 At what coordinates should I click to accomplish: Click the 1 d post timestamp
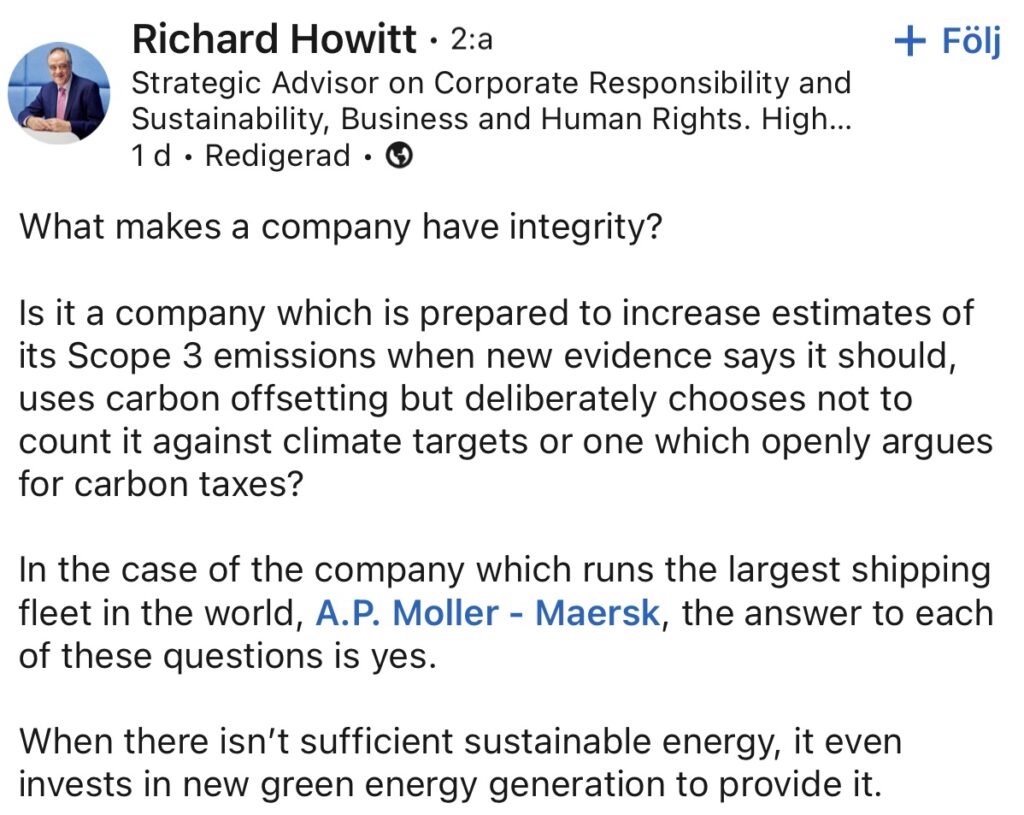(150, 156)
